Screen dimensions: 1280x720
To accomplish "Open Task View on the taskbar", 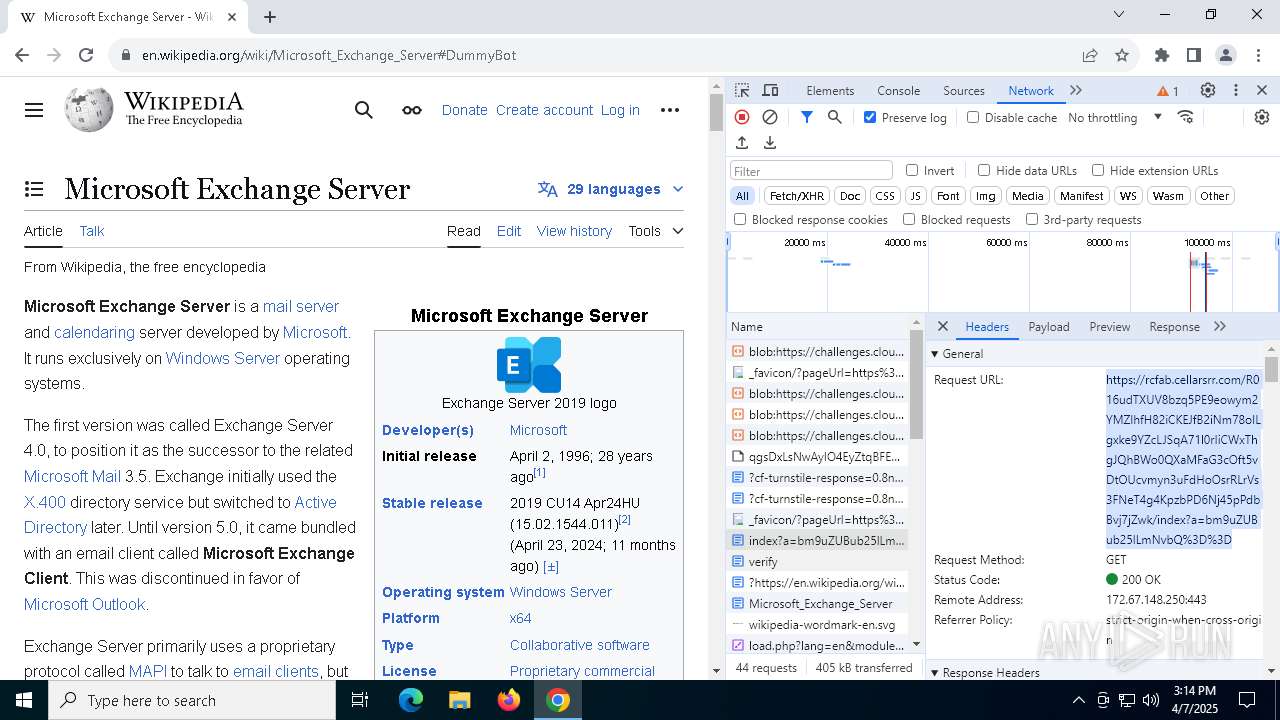I will click(x=360, y=700).
